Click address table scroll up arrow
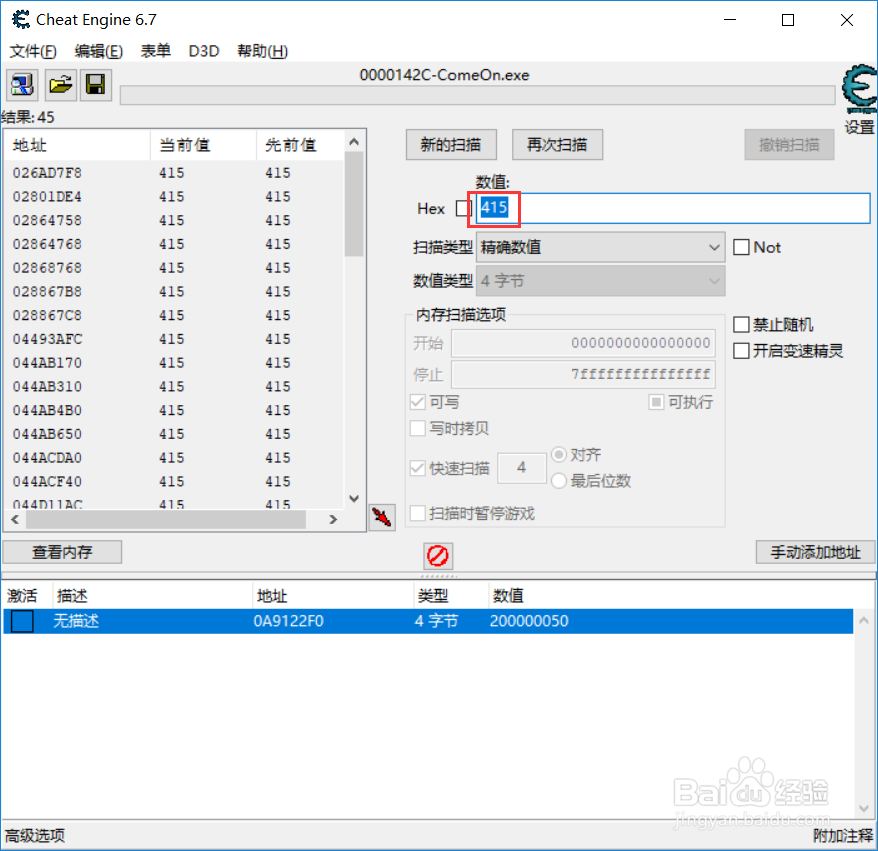Image resolution: width=878 pixels, height=851 pixels. [864, 620]
